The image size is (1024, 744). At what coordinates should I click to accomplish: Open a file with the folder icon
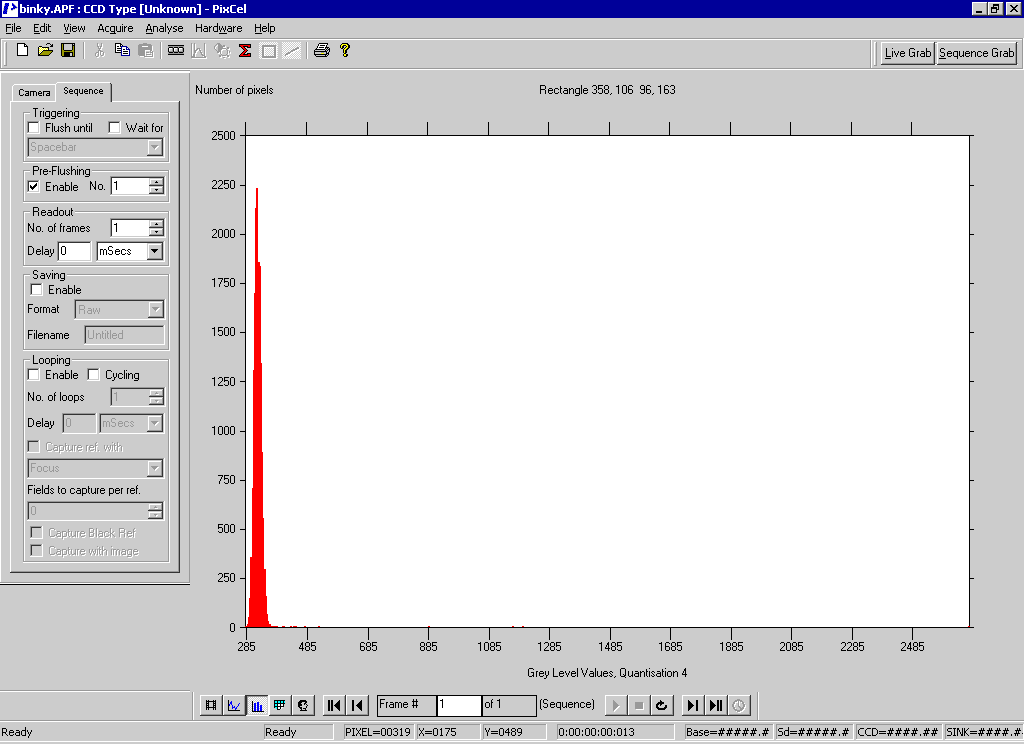point(45,50)
